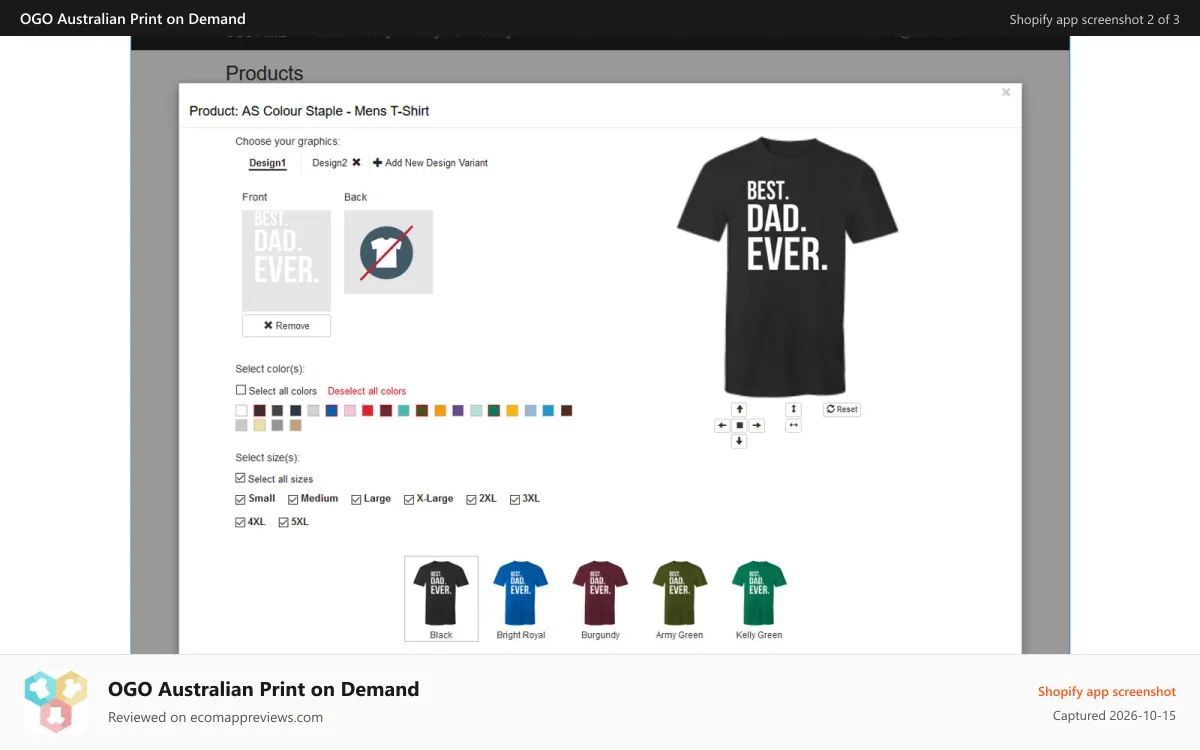The width and height of the screenshot is (1200, 750).
Task: Preview the Burgundy shirt thumbnail
Action: [600, 599]
